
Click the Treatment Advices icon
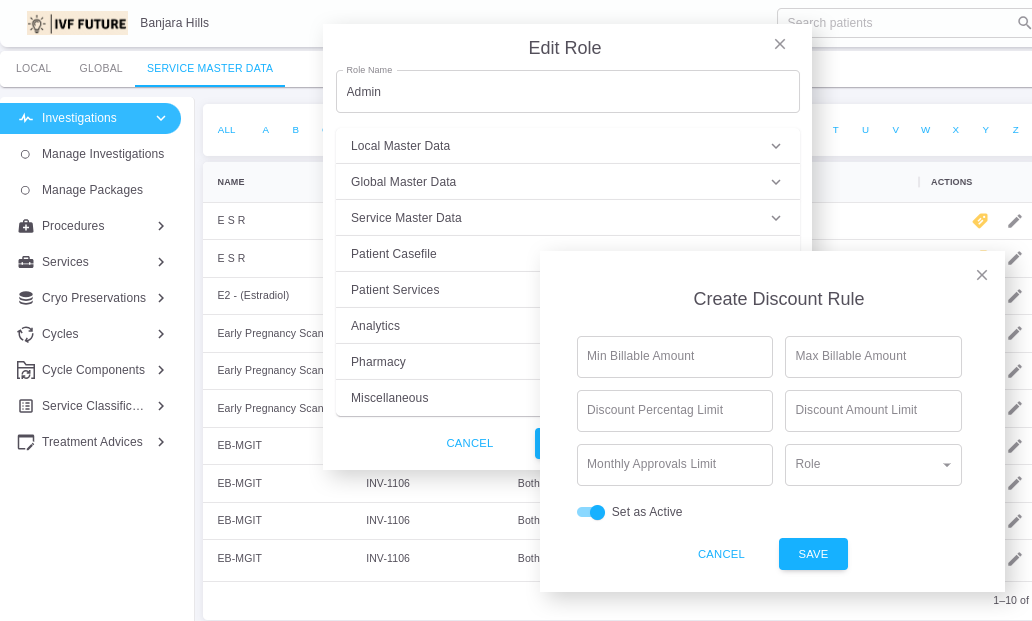click(26, 442)
